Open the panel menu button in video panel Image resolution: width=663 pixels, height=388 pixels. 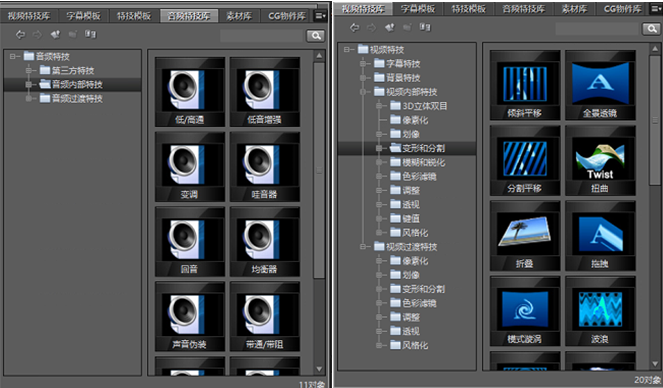click(656, 8)
